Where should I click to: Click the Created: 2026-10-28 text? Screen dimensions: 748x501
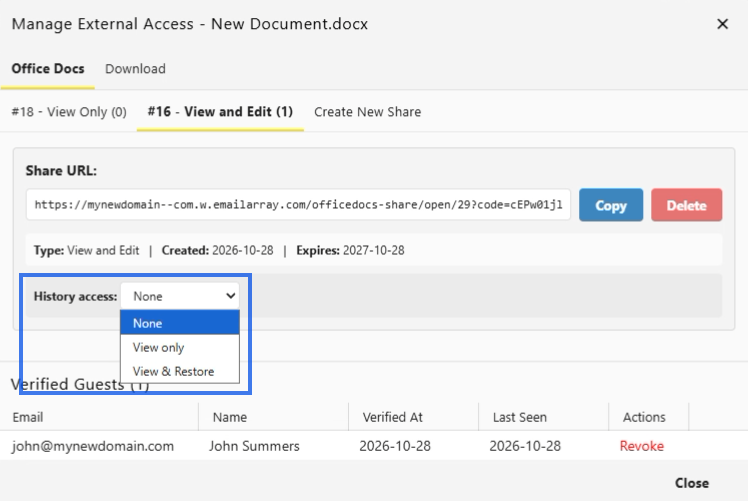218,250
